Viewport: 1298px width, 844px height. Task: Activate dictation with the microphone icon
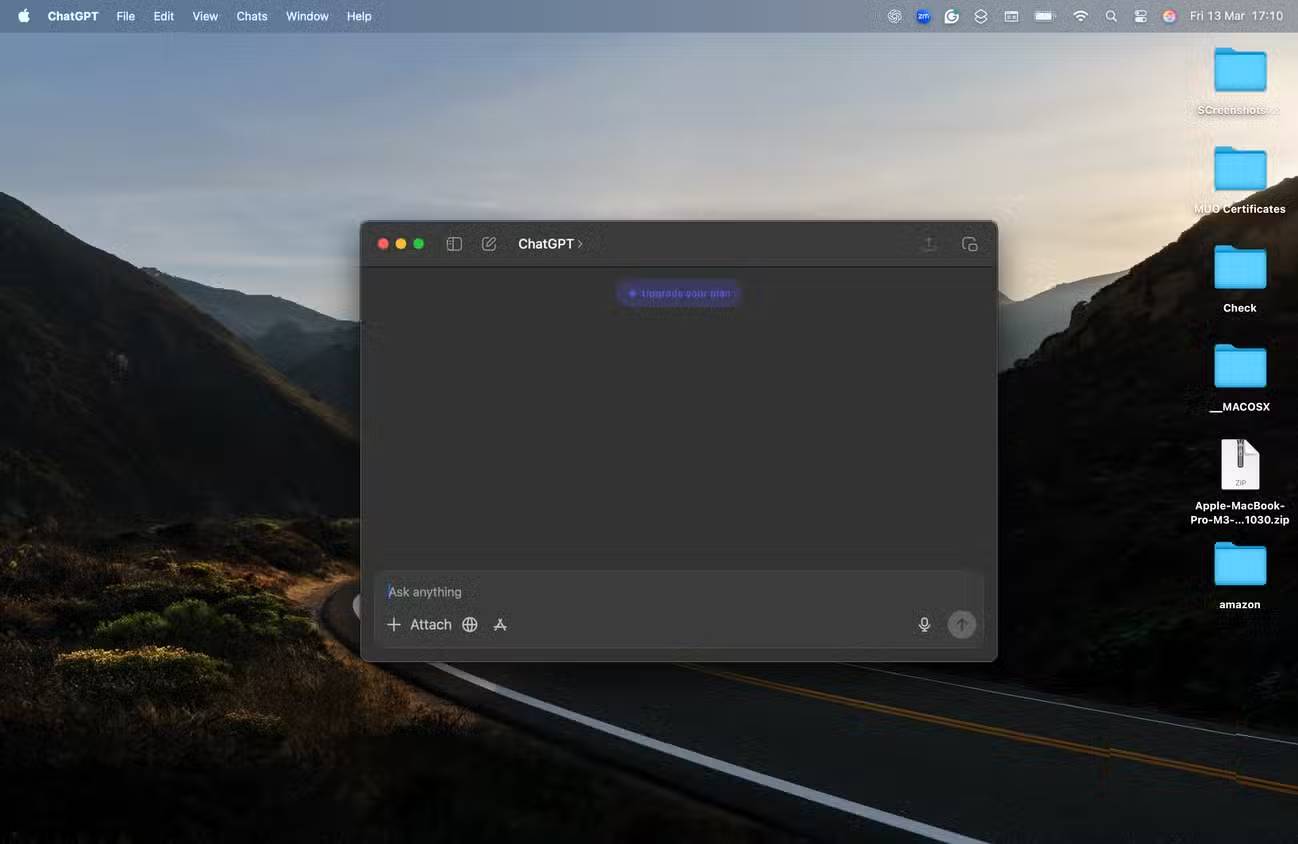tap(924, 624)
